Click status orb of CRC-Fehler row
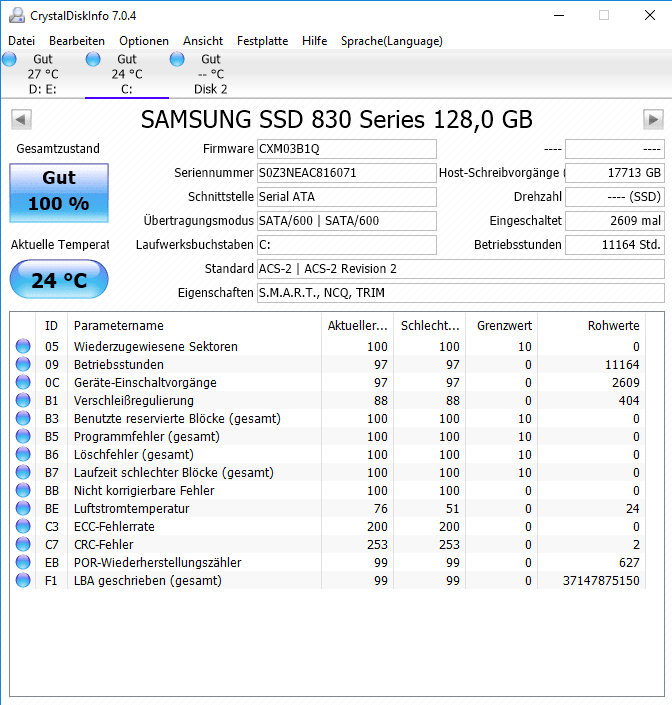The height and width of the screenshot is (705, 672). [23, 544]
